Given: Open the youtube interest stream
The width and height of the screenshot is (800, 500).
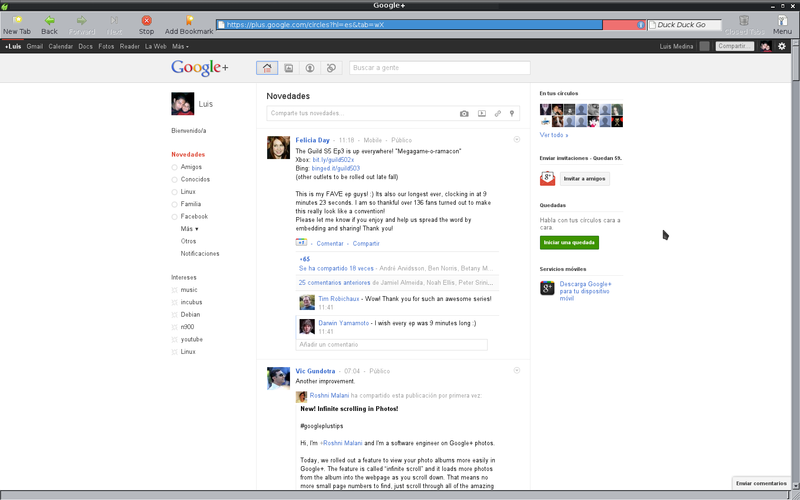Looking at the screenshot, I should tap(191, 339).
